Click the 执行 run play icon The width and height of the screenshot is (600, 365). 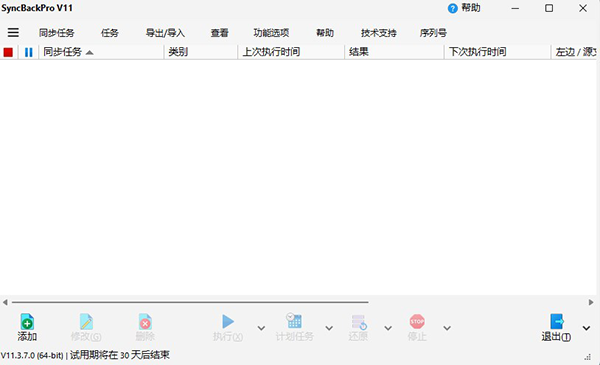(x=228, y=321)
